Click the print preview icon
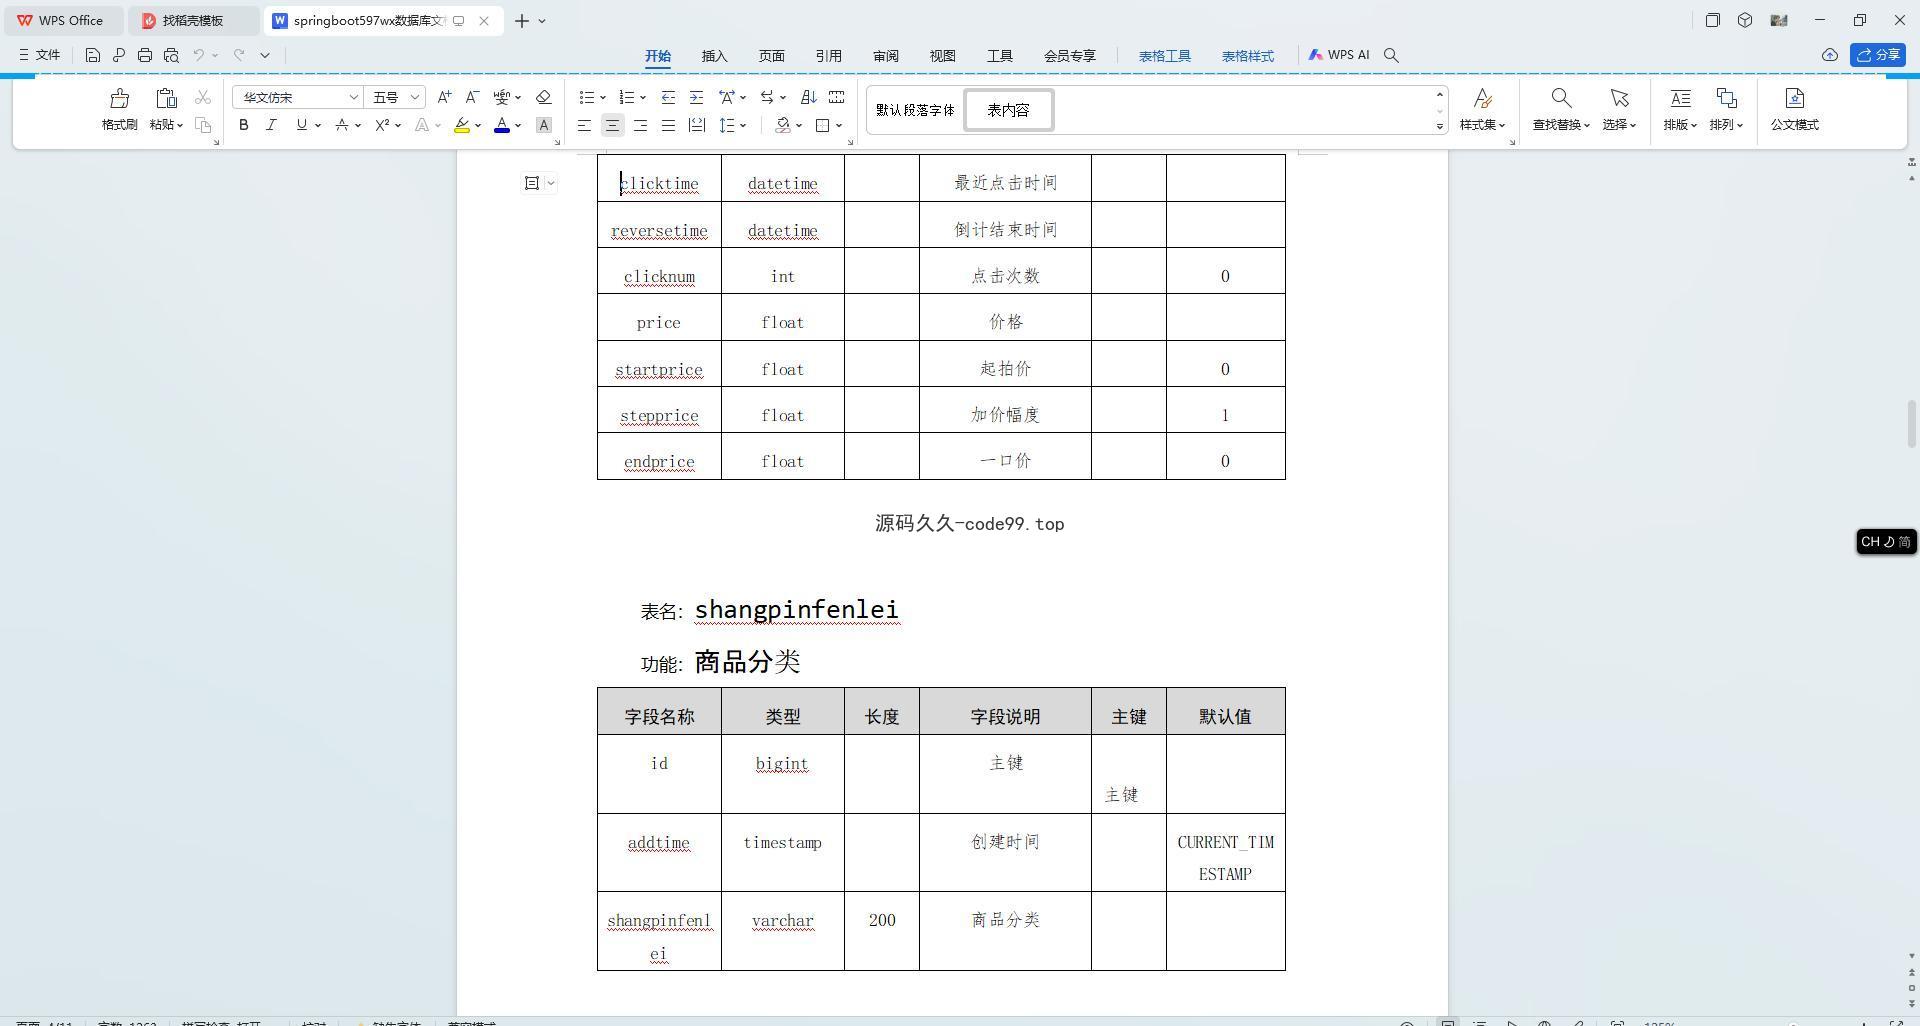Viewport: 1920px width, 1026px height. tap(171, 55)
